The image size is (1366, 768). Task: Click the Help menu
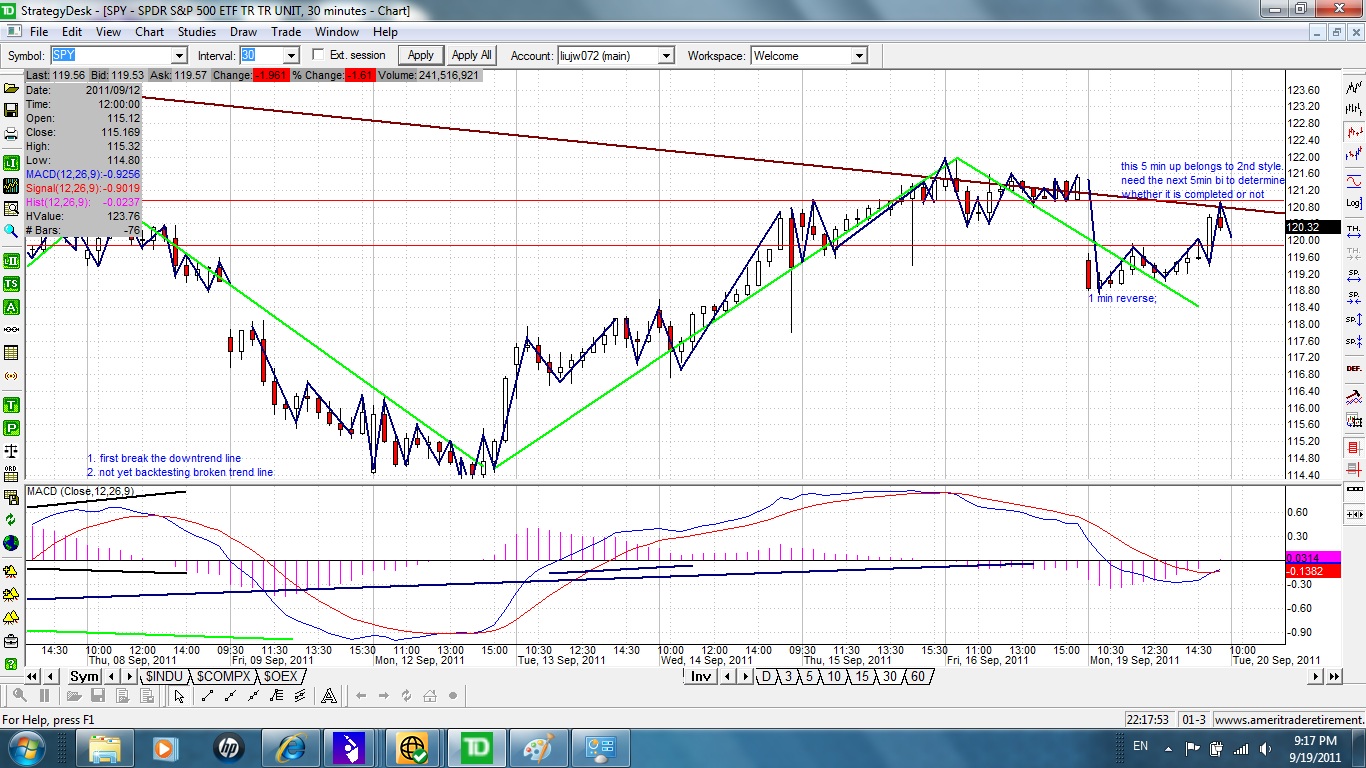(385, 32)
